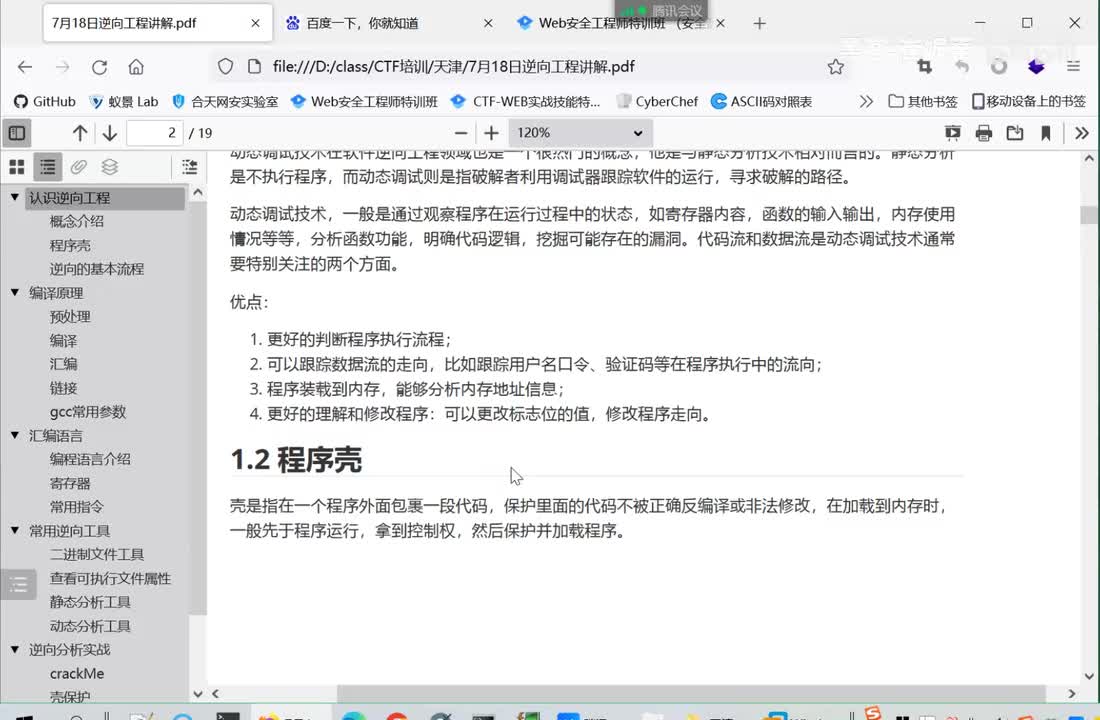Click the shield tracking protection icon
The height and width of the screenshot is (720, 1100).
tap(225, 67)
